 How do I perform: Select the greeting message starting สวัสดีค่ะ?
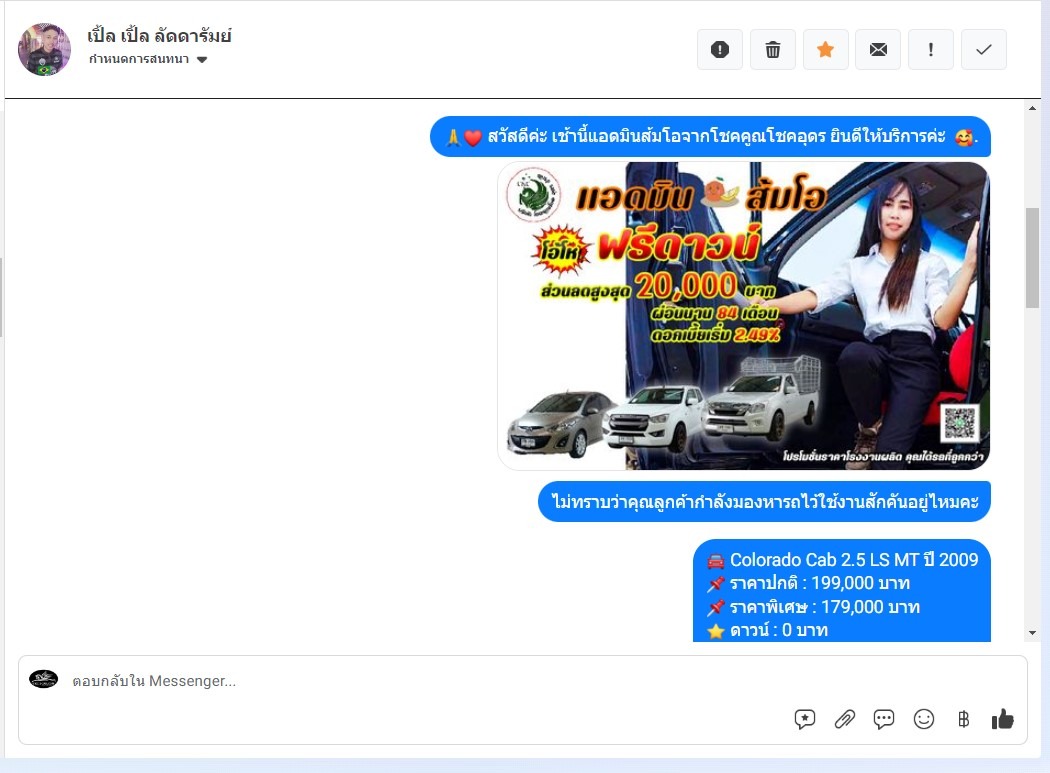pos(710,137)
